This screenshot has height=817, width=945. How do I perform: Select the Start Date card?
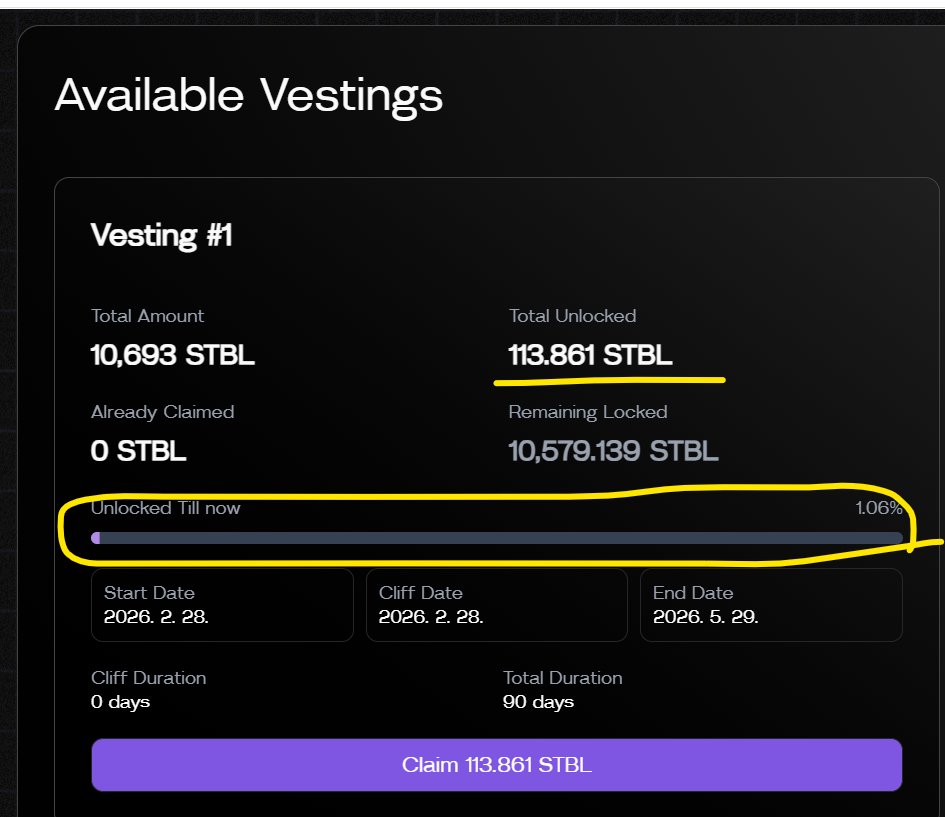pos(222,605)
